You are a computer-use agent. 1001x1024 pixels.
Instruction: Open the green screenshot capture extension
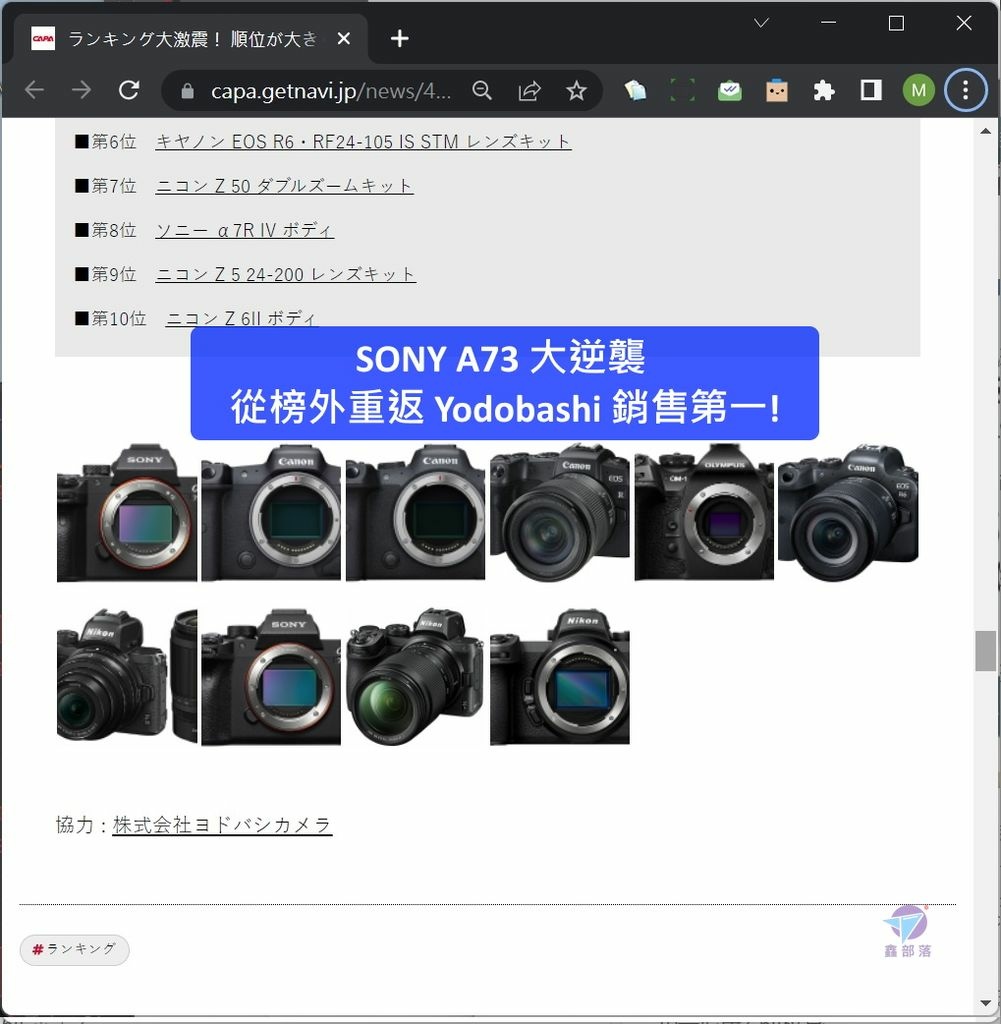coord(682,90)
